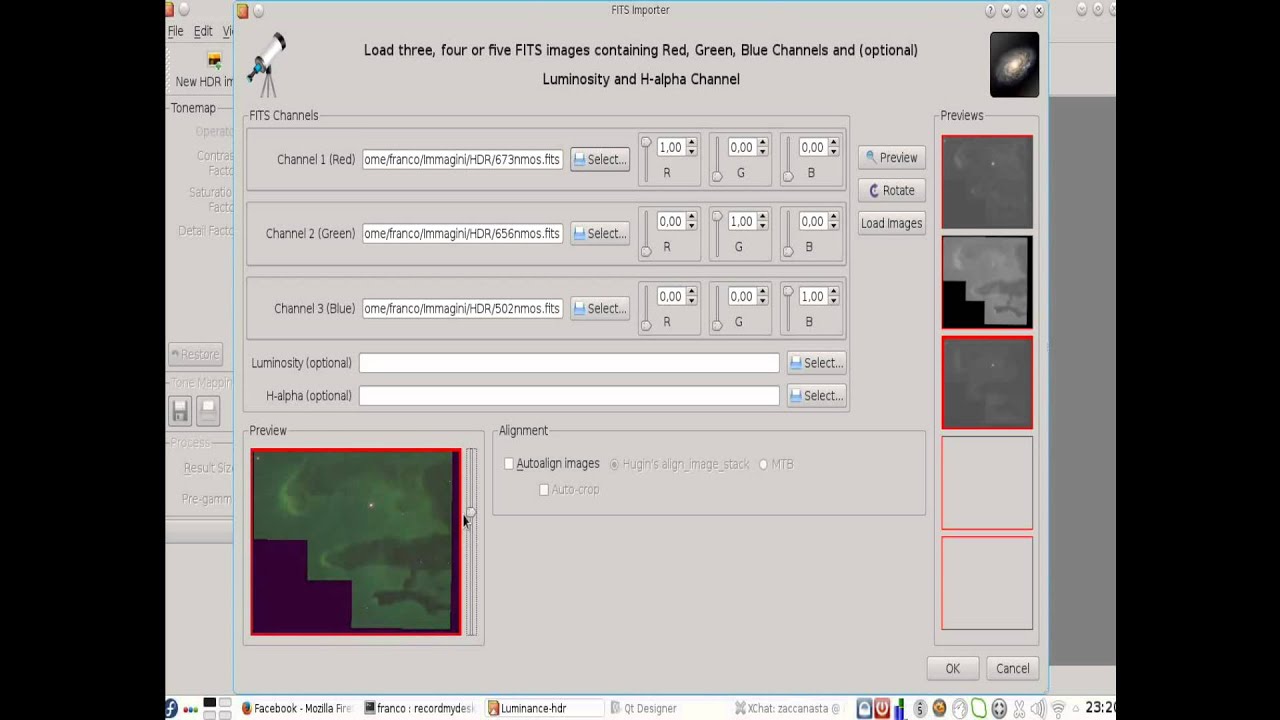Open the volume speaker tray icon

(1039, 708)
